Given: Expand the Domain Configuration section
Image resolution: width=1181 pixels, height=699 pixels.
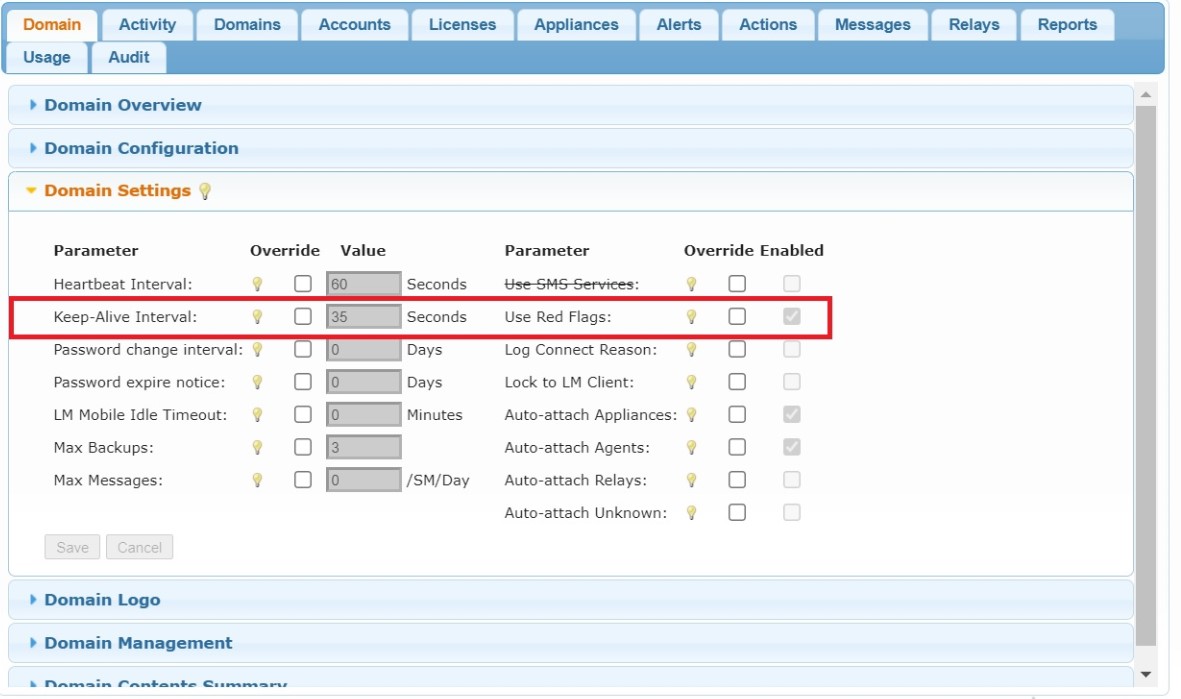Looking at the screenshot, I should pos(570,148).
